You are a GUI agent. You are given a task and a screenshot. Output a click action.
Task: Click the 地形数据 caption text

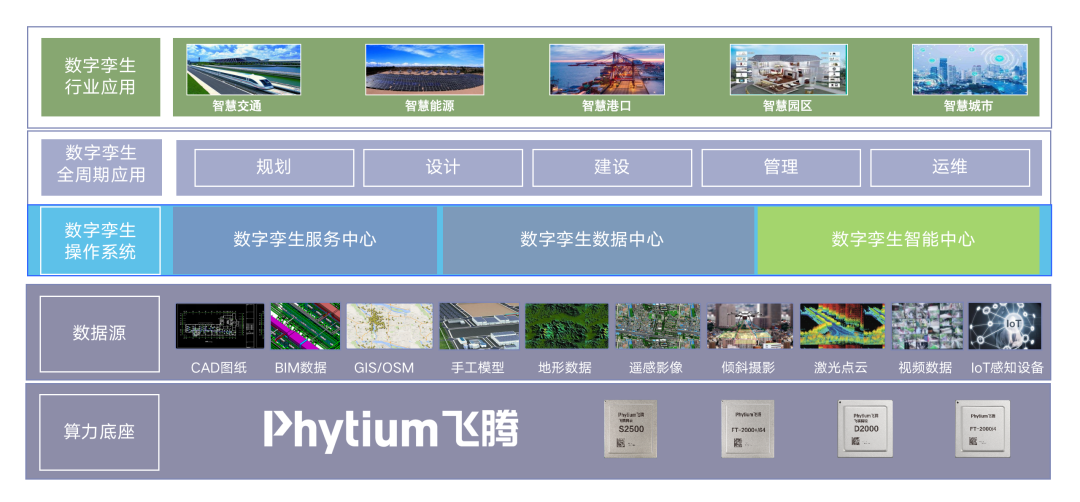point(565,368)
